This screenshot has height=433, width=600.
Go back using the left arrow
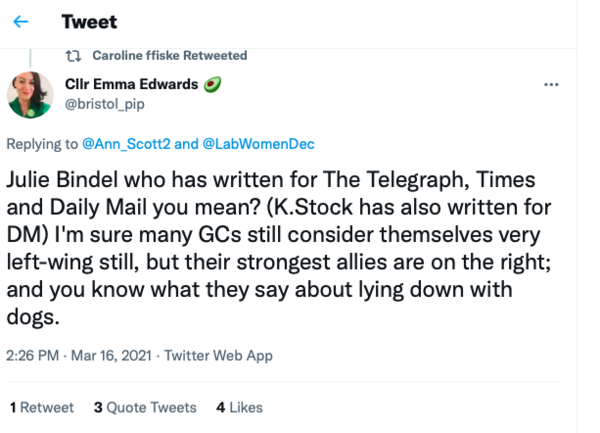tap(21, 22)
